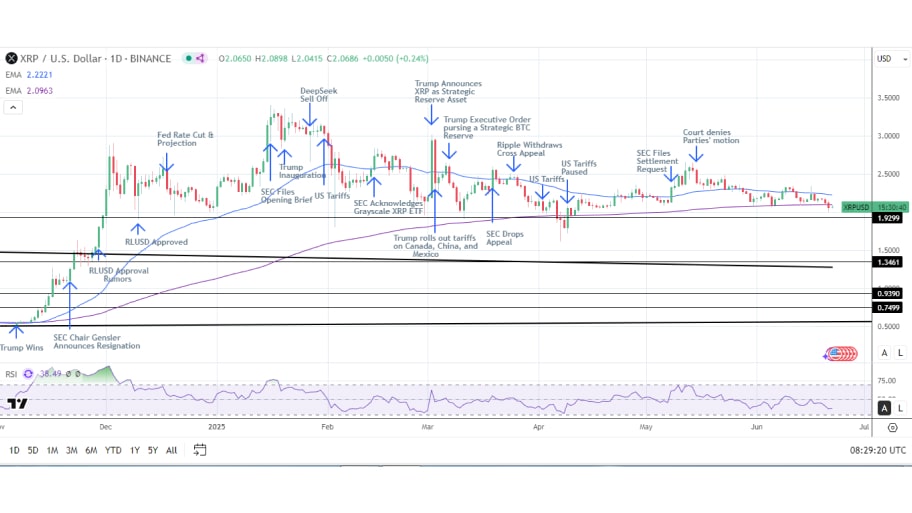Click the green XRPUSD price label

pos(874,207)
